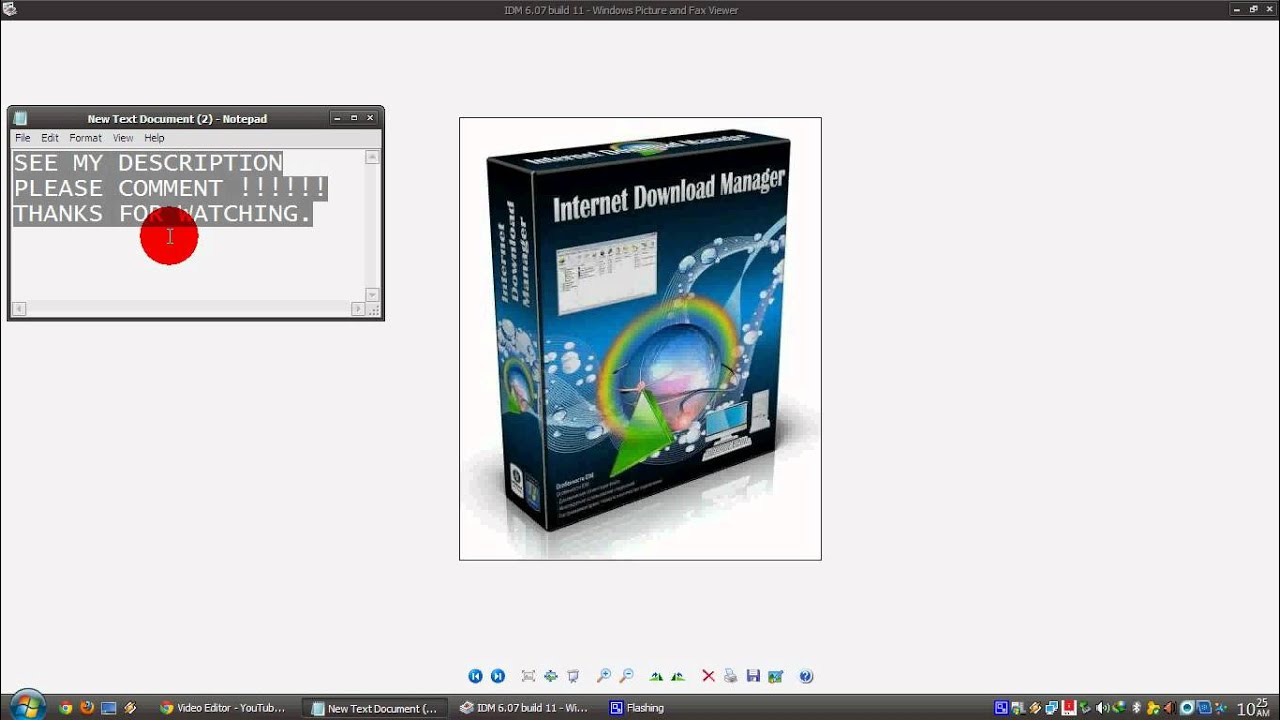Screen dimensions: 1280x720
Task: Close the Picture and Fax Viewer window
Action: pyautogui.click(x=1269, y=9)
